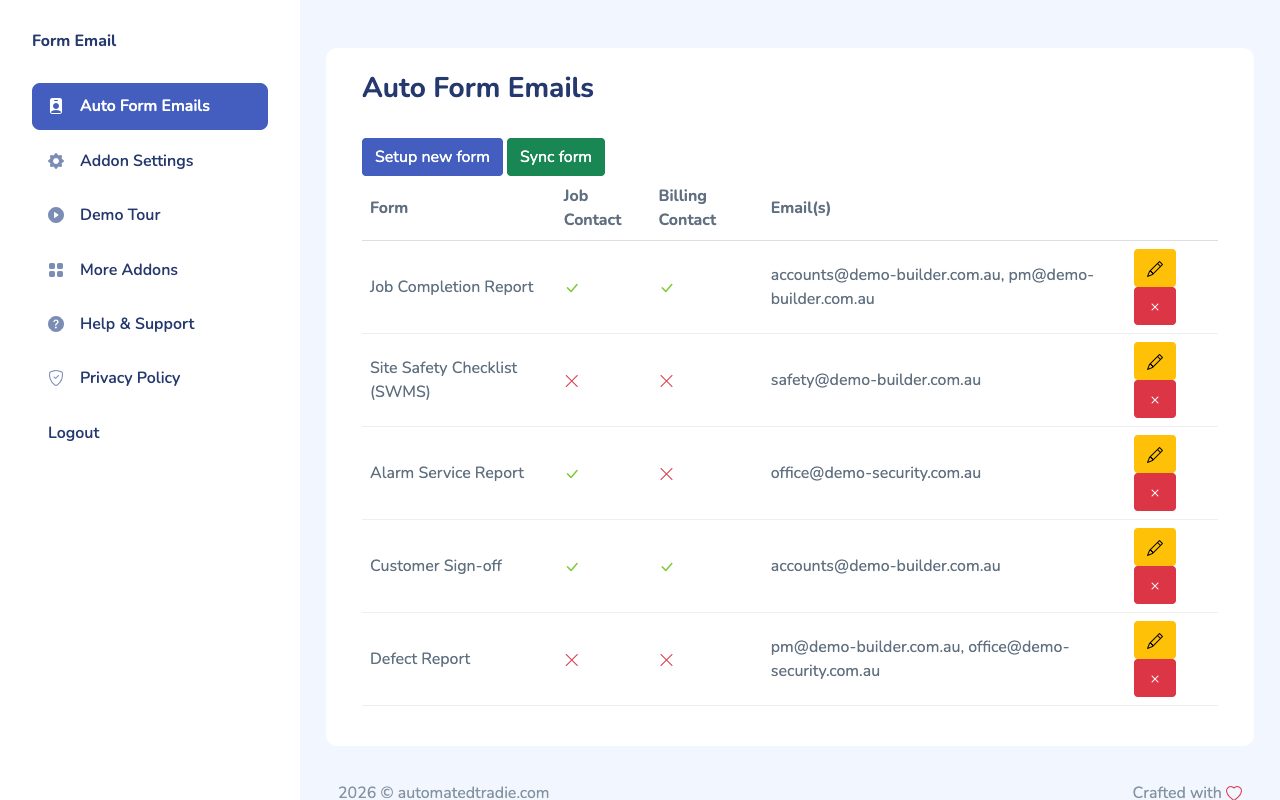Click Job Completion Report email addresses

click(933, 287)
